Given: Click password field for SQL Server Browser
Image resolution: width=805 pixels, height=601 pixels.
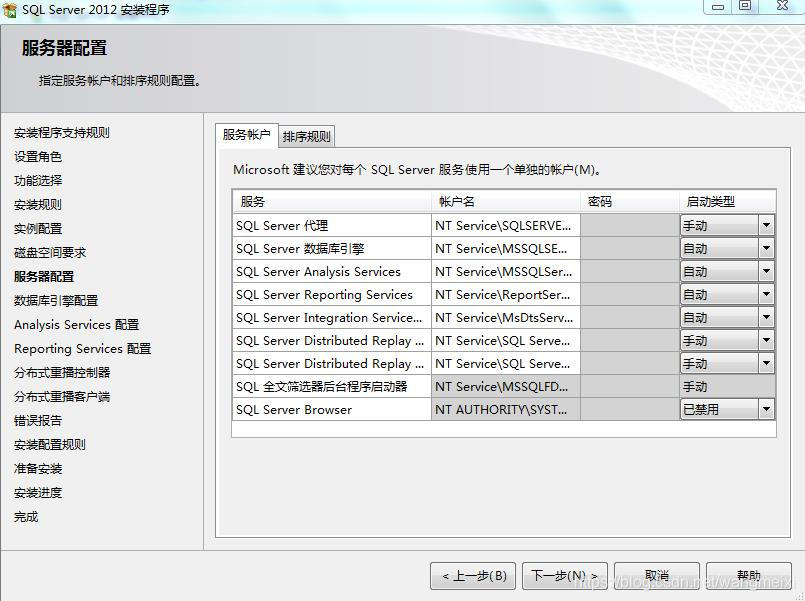Looking at the screenshot, I should pyautogui.click(x=630, y=410).
